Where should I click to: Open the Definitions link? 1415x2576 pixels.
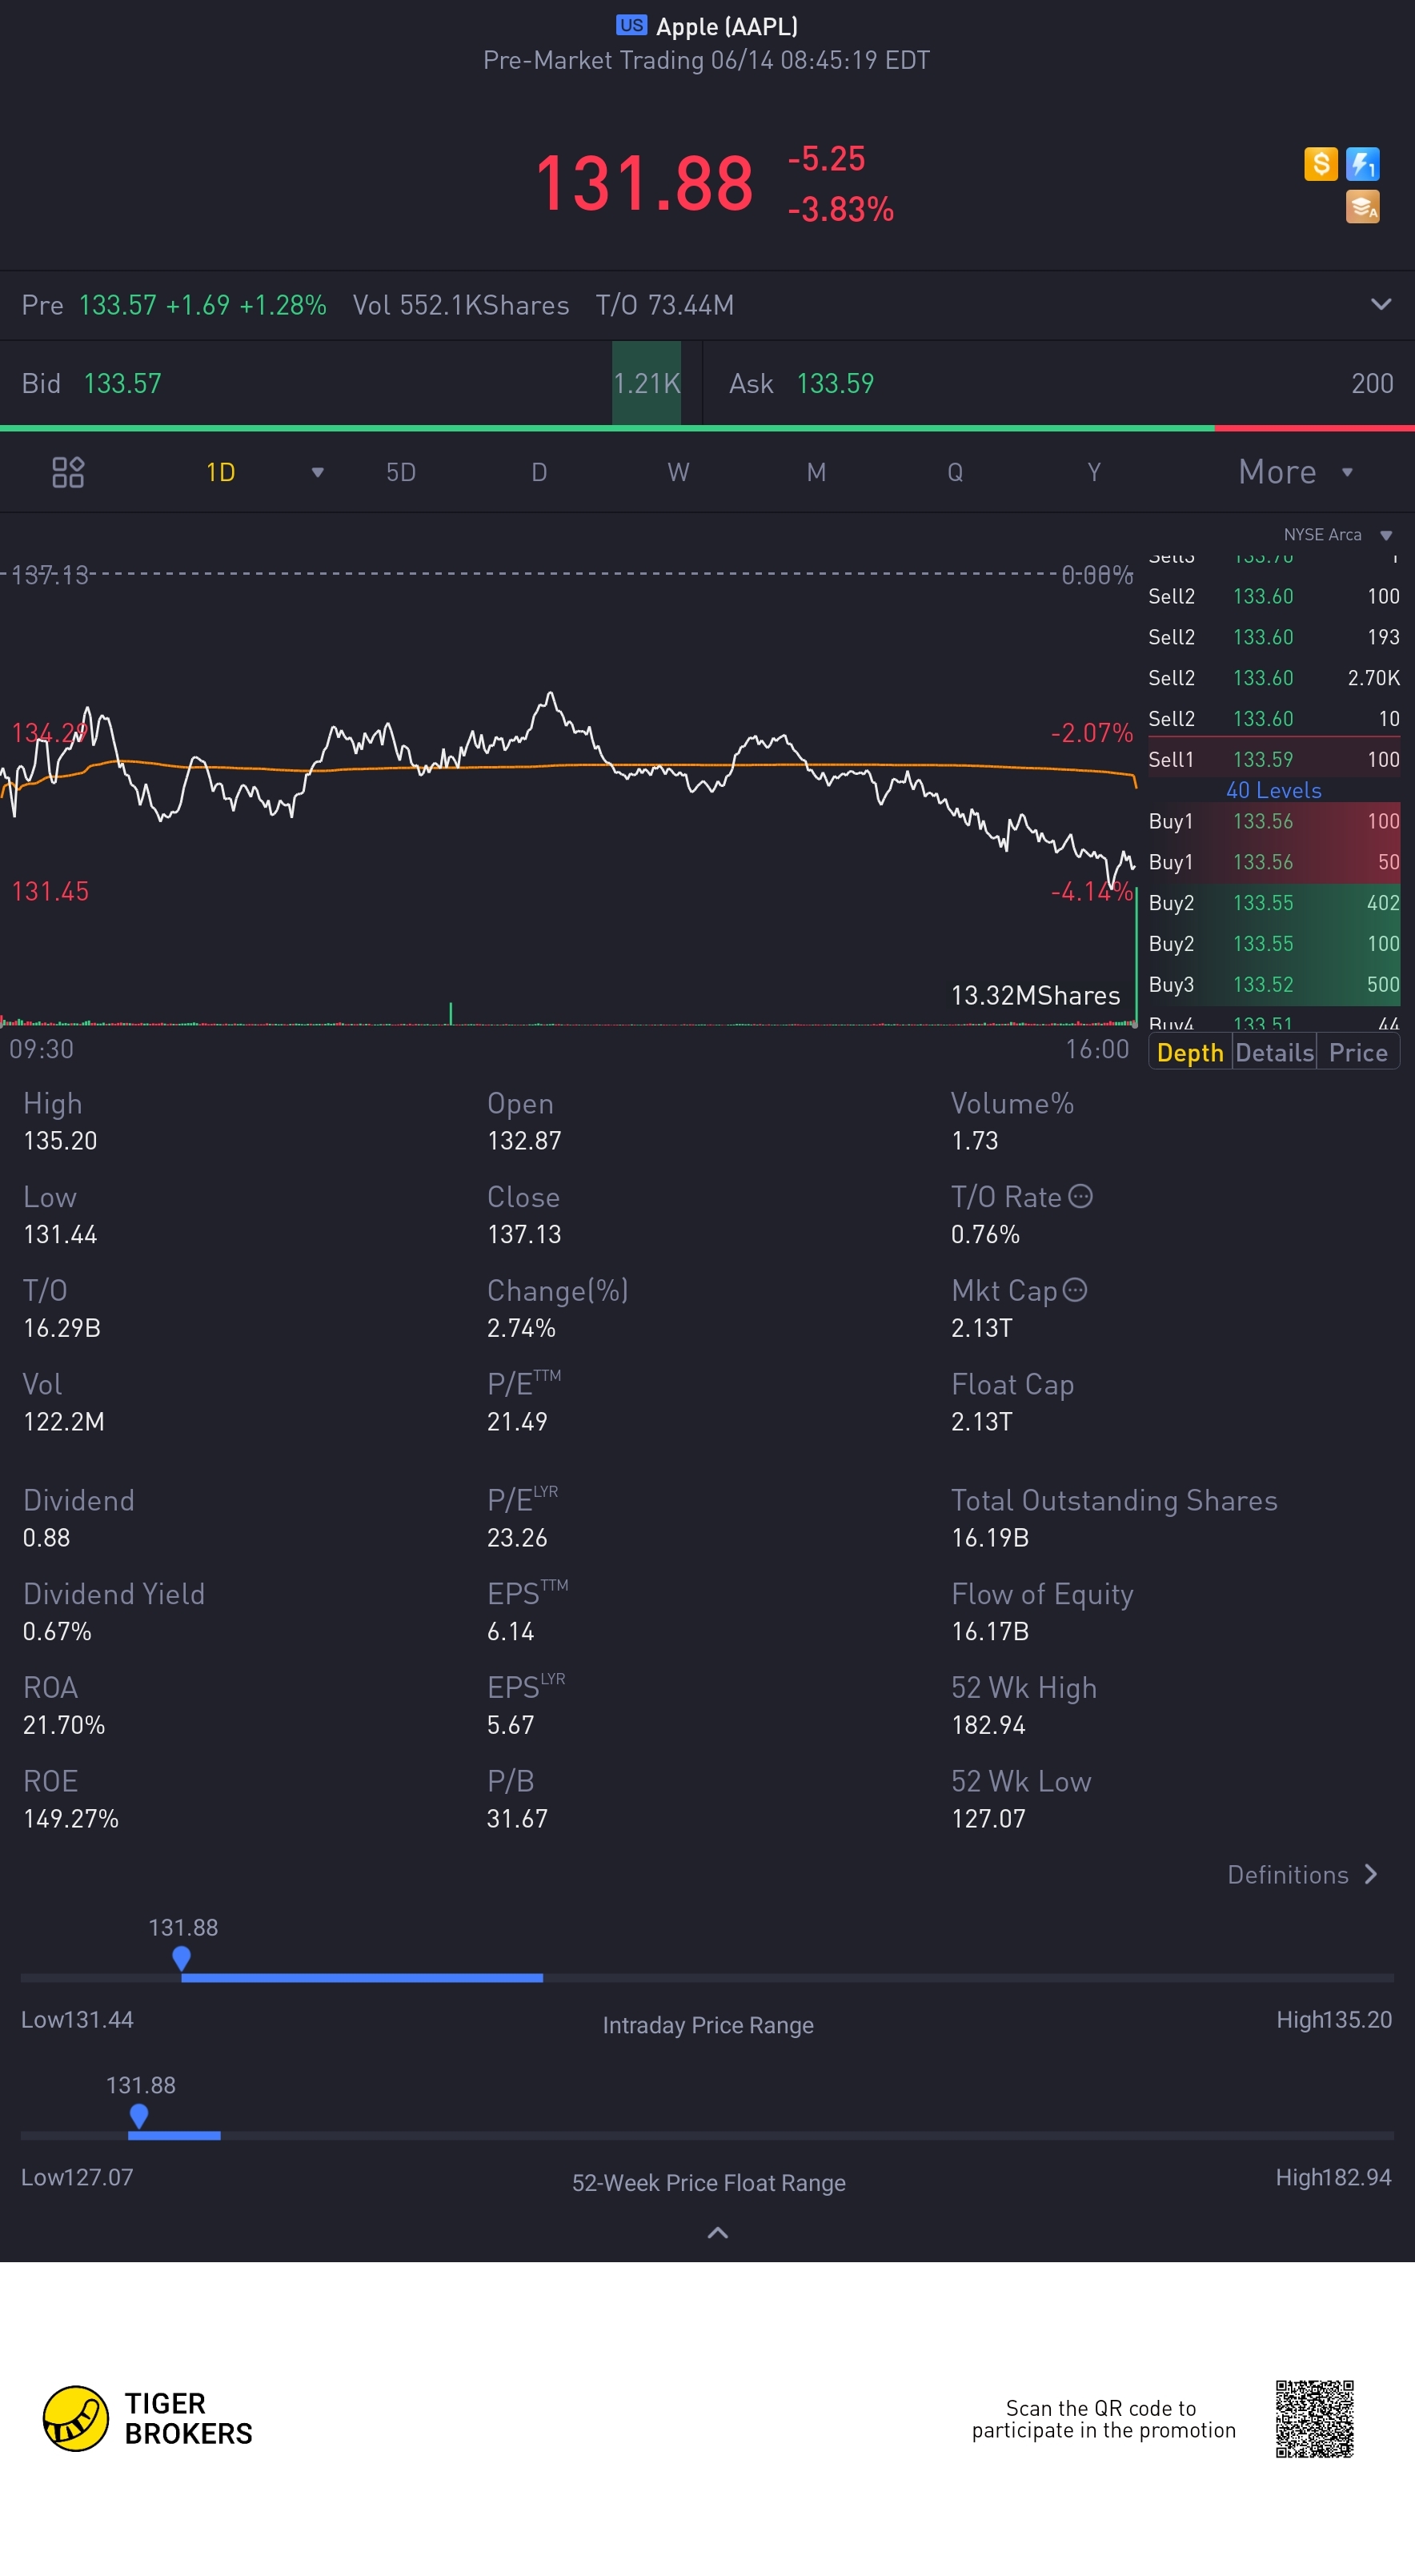coord(1288,1874)
